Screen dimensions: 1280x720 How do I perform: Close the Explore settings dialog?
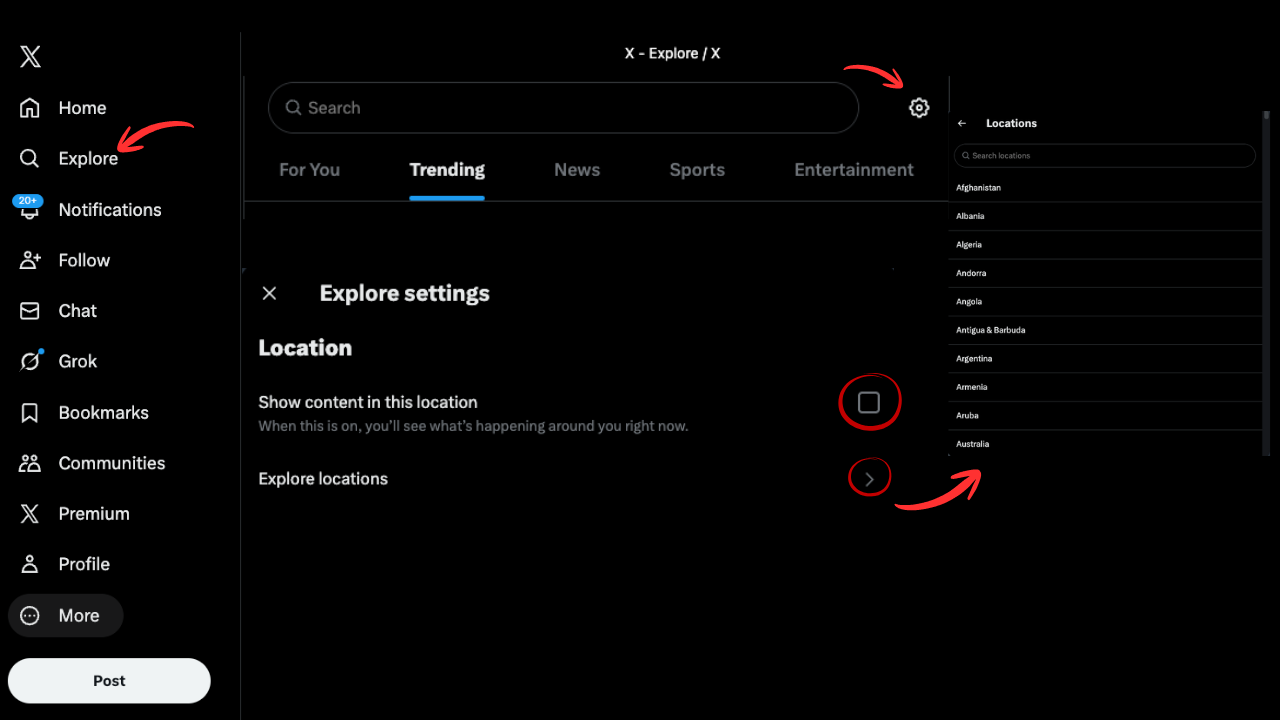tap(269, 293)
